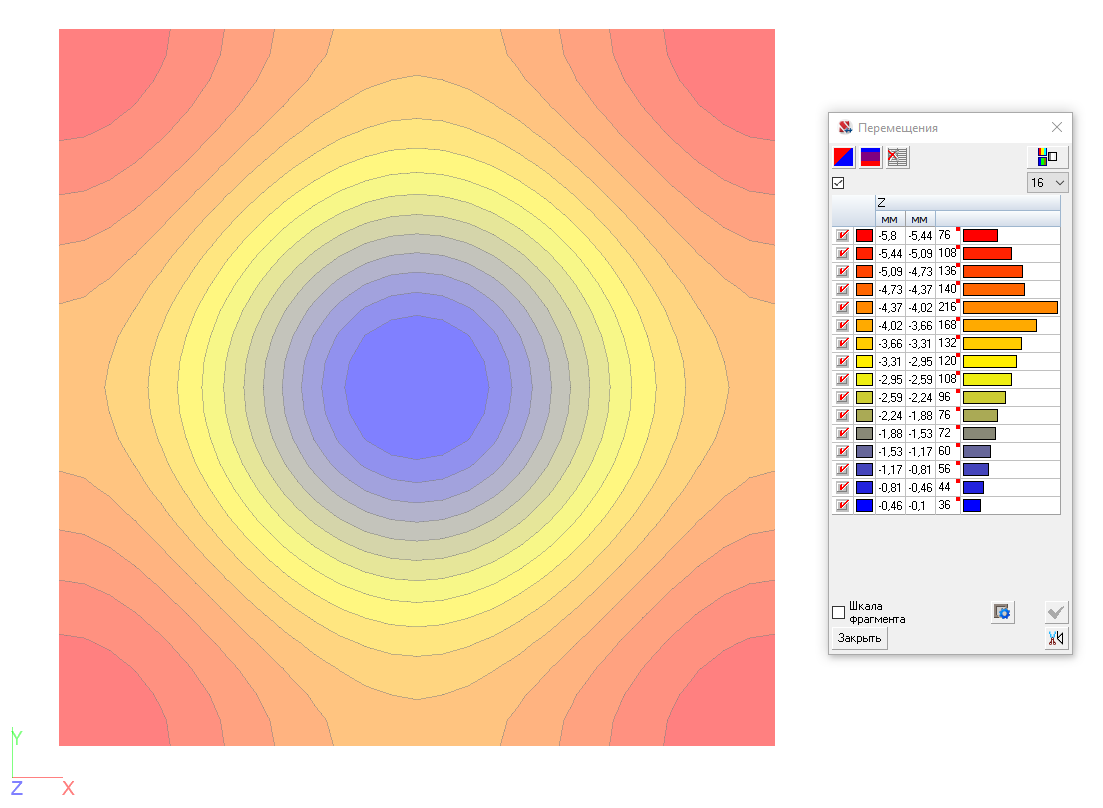Click the count value 168
The height and width of the screenshot is (808, 1103).
[x=947, y=326]
